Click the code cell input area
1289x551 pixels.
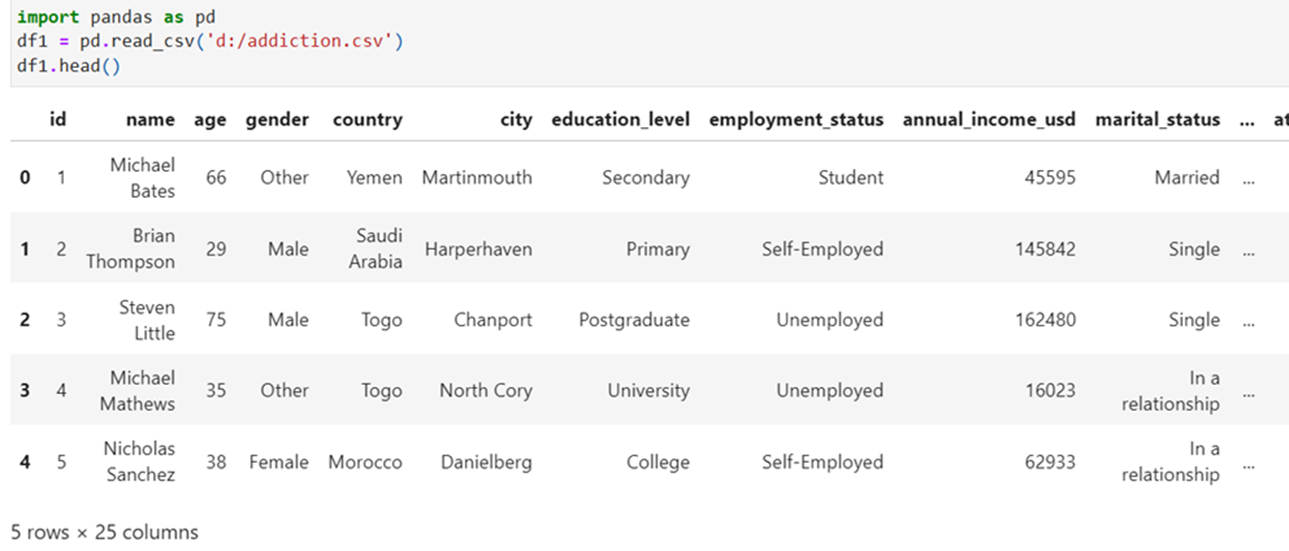[x=644, y=43]
